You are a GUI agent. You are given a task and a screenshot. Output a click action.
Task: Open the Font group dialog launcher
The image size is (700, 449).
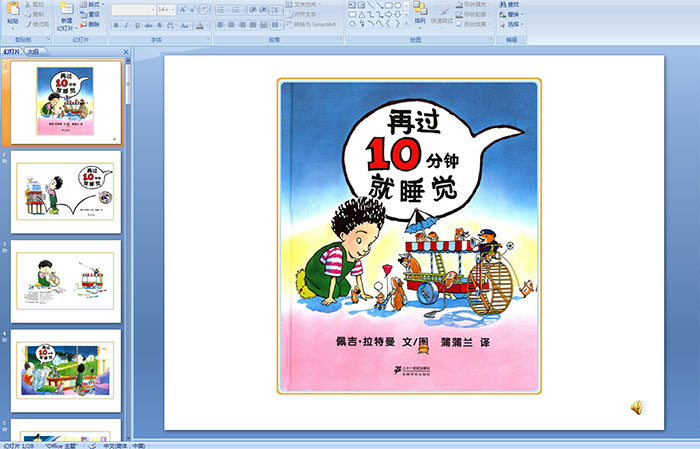pyautogui.click(x=208, y=39)
